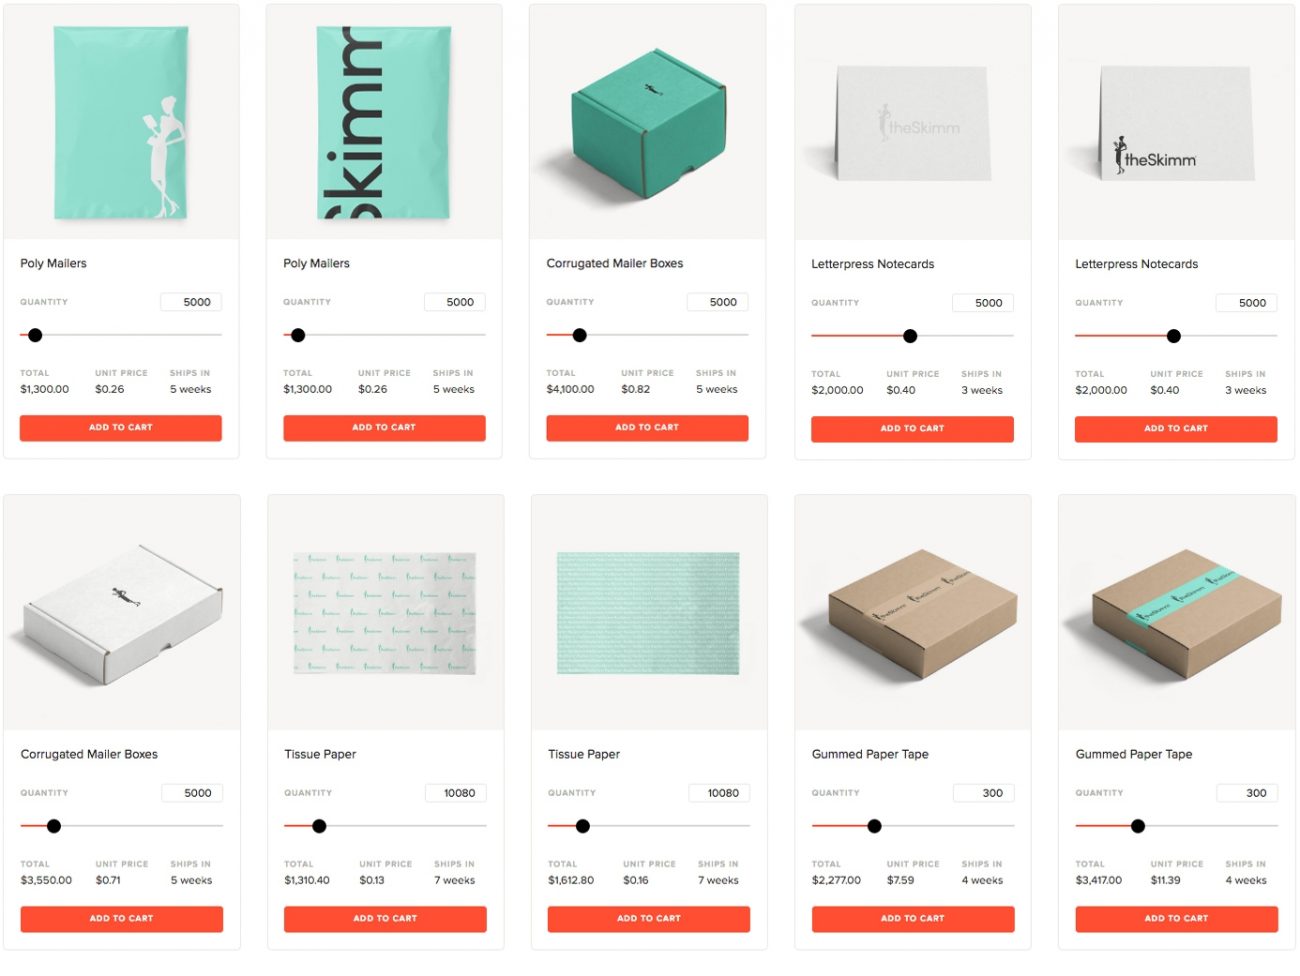Image resolution: width=1300 pixels, height=976 pixels.
Task: Click $2,277.00 Gummed Paper Tape slider handle
Action: (x=874, y=826)
